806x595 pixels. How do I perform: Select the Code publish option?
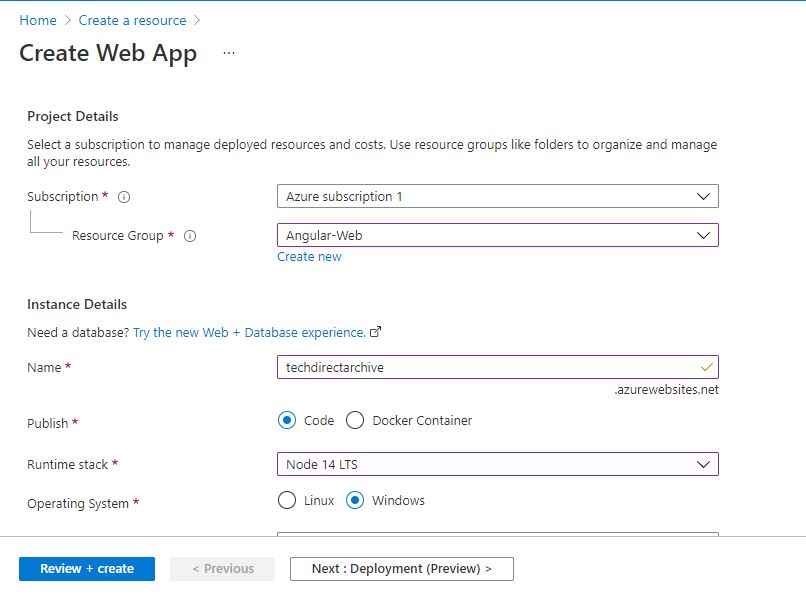click(287, 420)
